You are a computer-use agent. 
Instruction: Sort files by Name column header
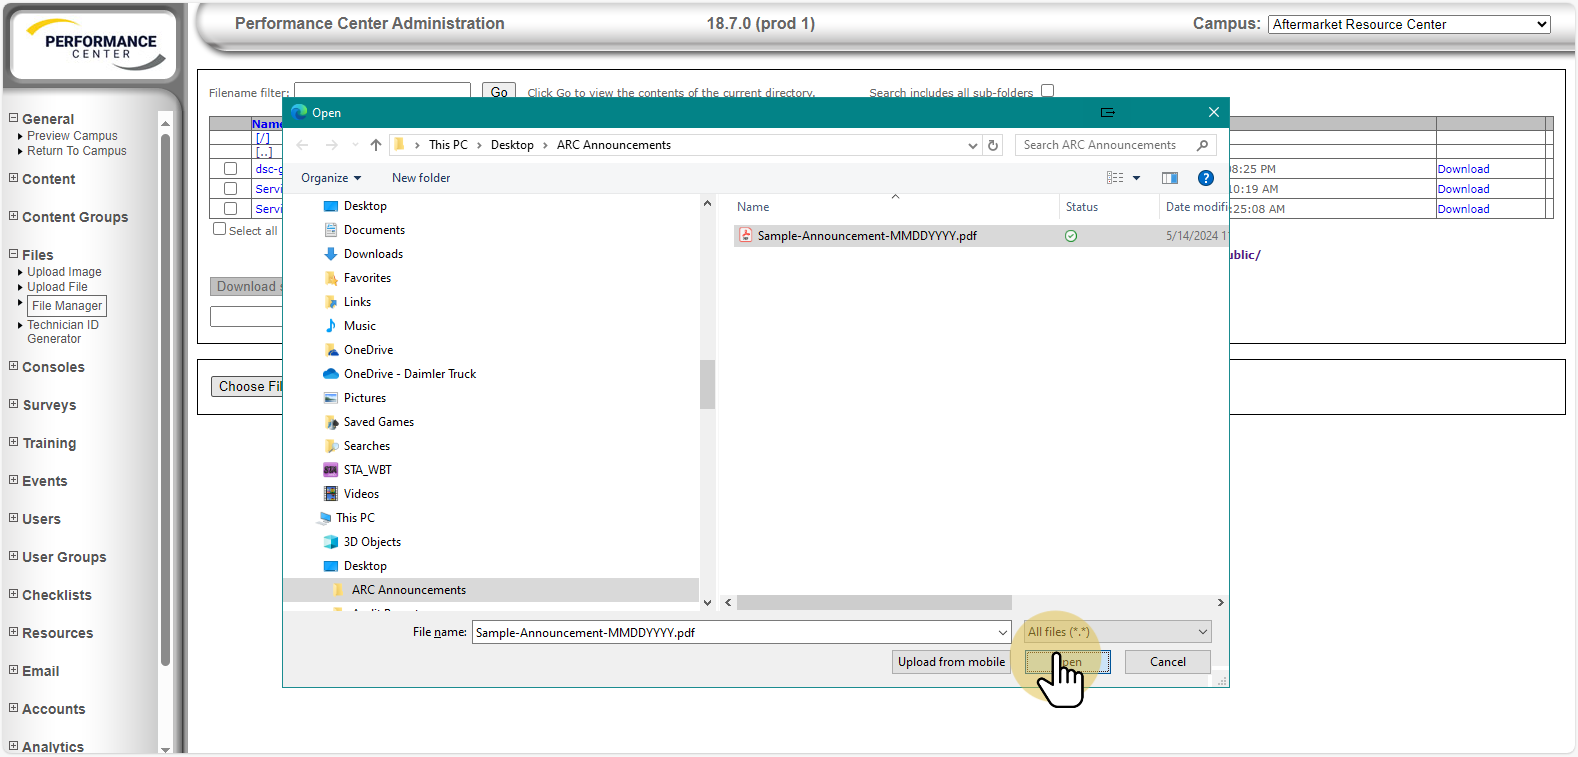click(753, 207)
